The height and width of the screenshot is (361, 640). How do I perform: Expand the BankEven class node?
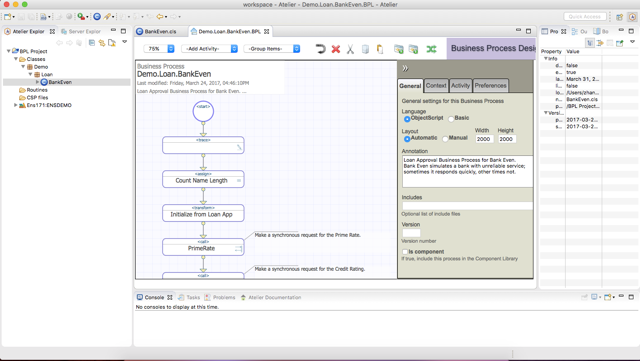38,82
